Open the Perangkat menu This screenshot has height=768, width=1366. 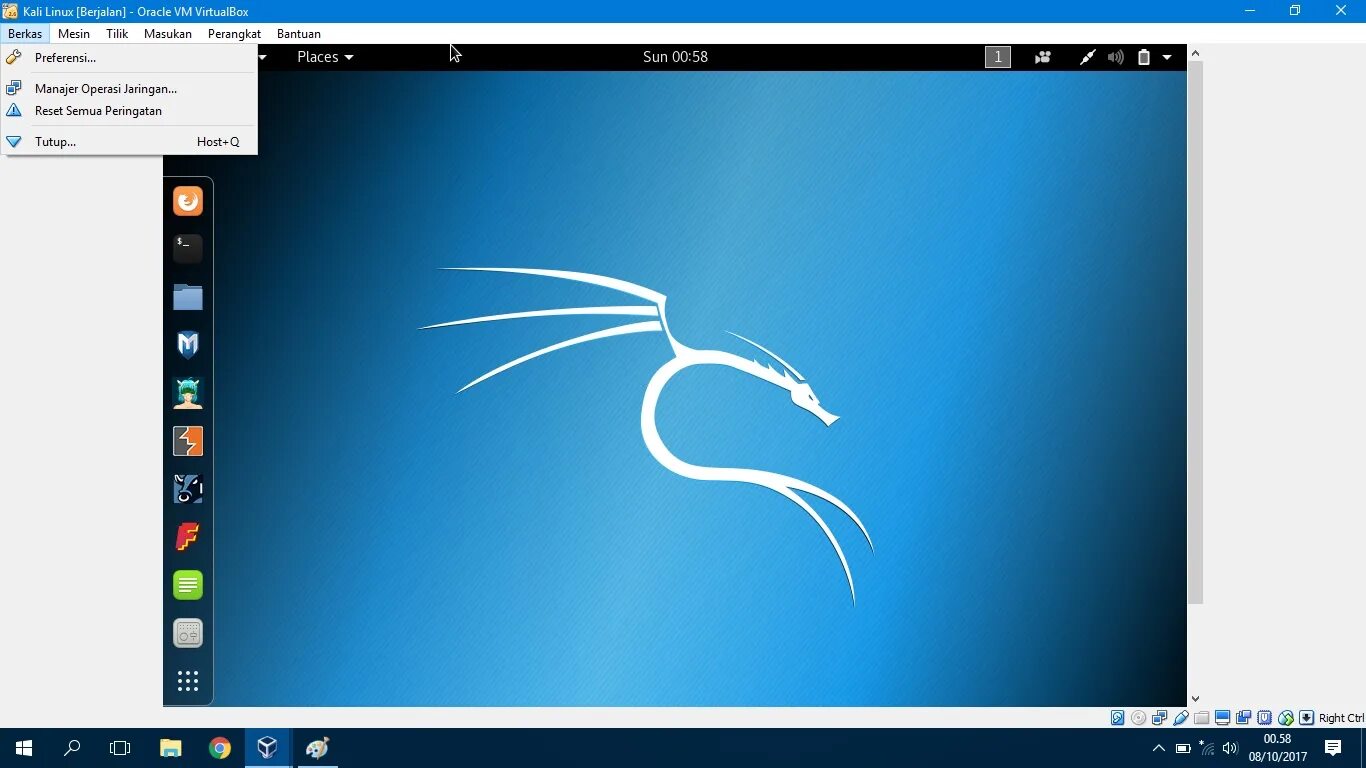(x=234, y=33)
